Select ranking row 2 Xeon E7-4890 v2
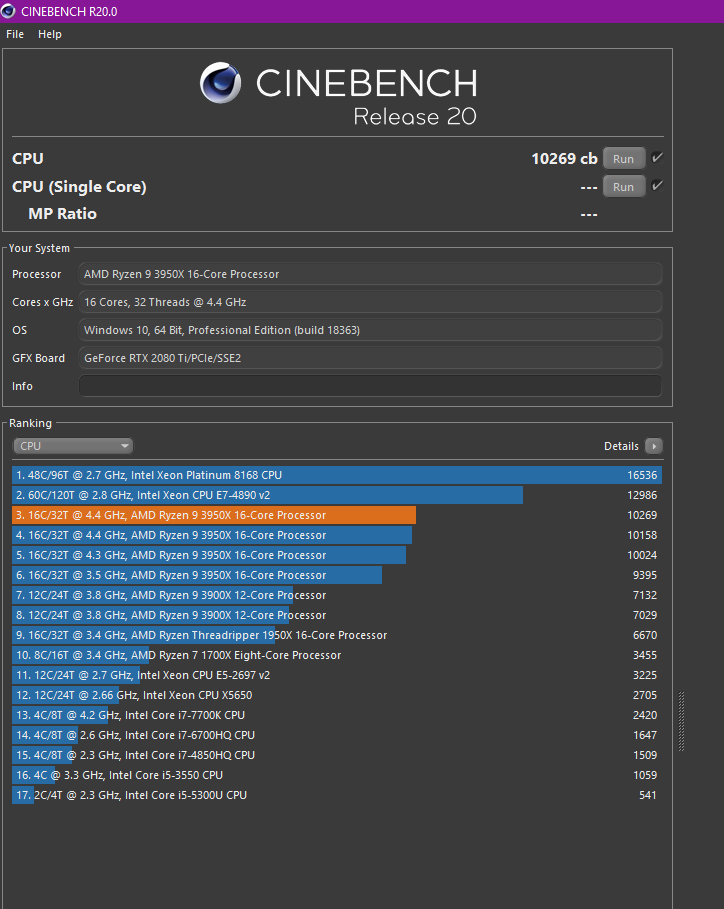The image size is (724, 909). 337,495
